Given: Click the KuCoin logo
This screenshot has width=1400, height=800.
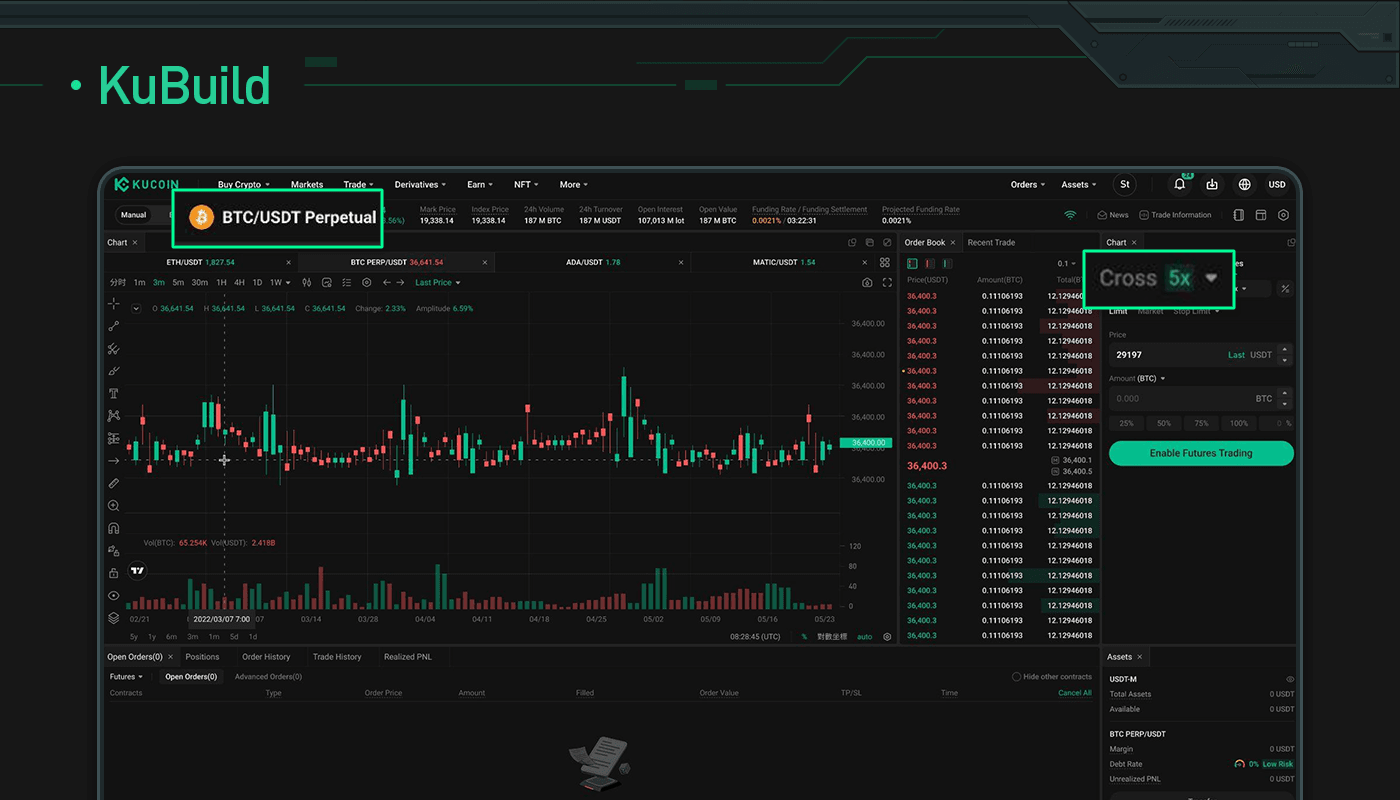Looking at the screenshot, I should tap(147, 184).
